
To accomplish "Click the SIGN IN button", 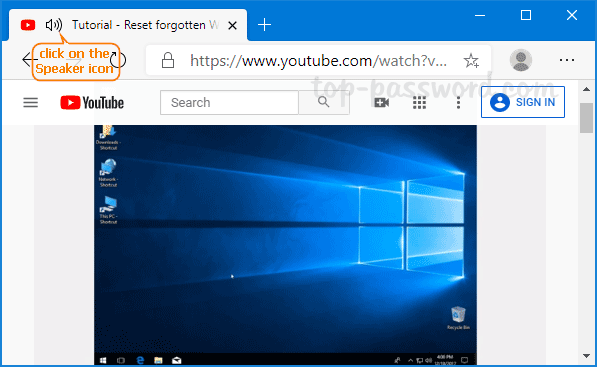I will (523, 102).
